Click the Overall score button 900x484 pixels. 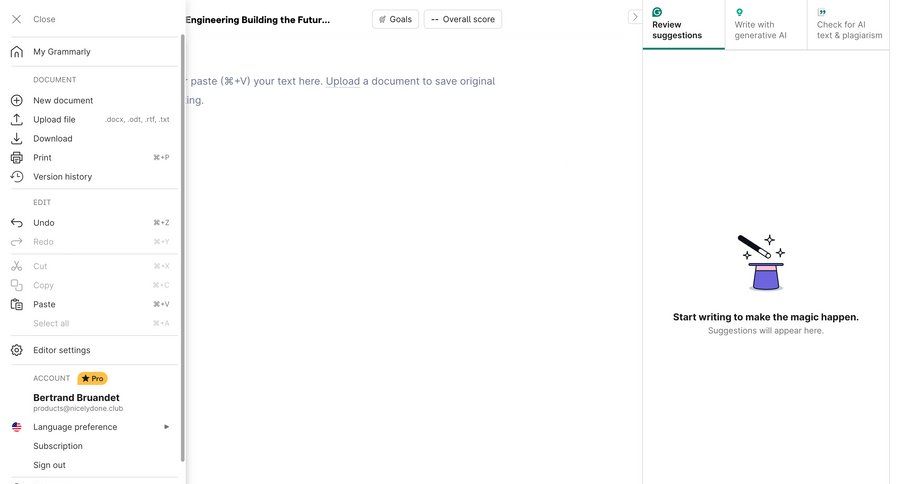463,19
